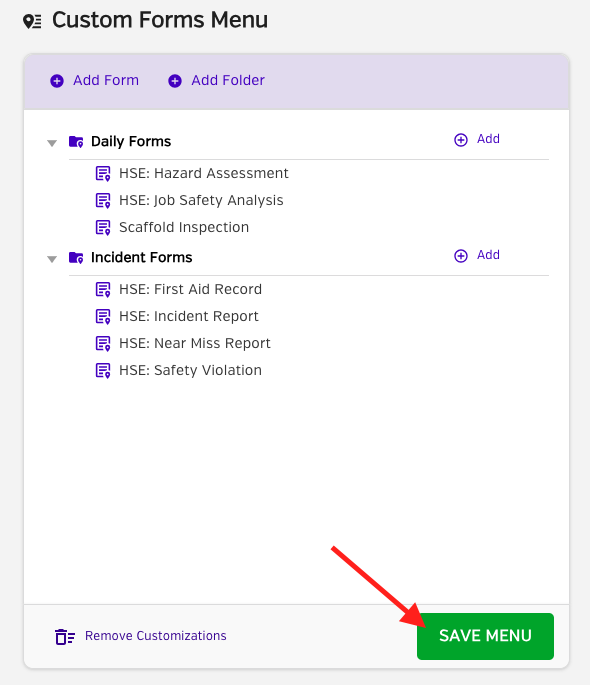Click the circled plus icon in Daily Forms row
The height and width of the screenshot is (685, 590).
[461, 140]
